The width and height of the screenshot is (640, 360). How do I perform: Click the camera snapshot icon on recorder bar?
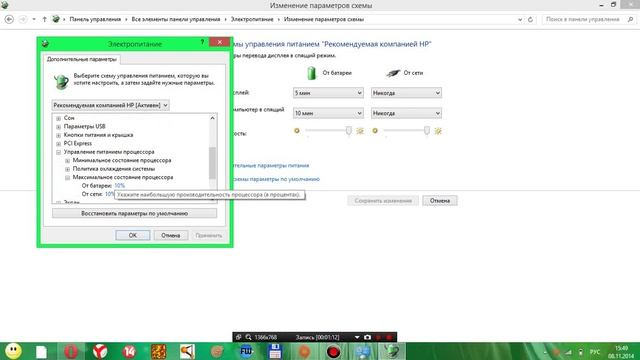click(367, 337)
